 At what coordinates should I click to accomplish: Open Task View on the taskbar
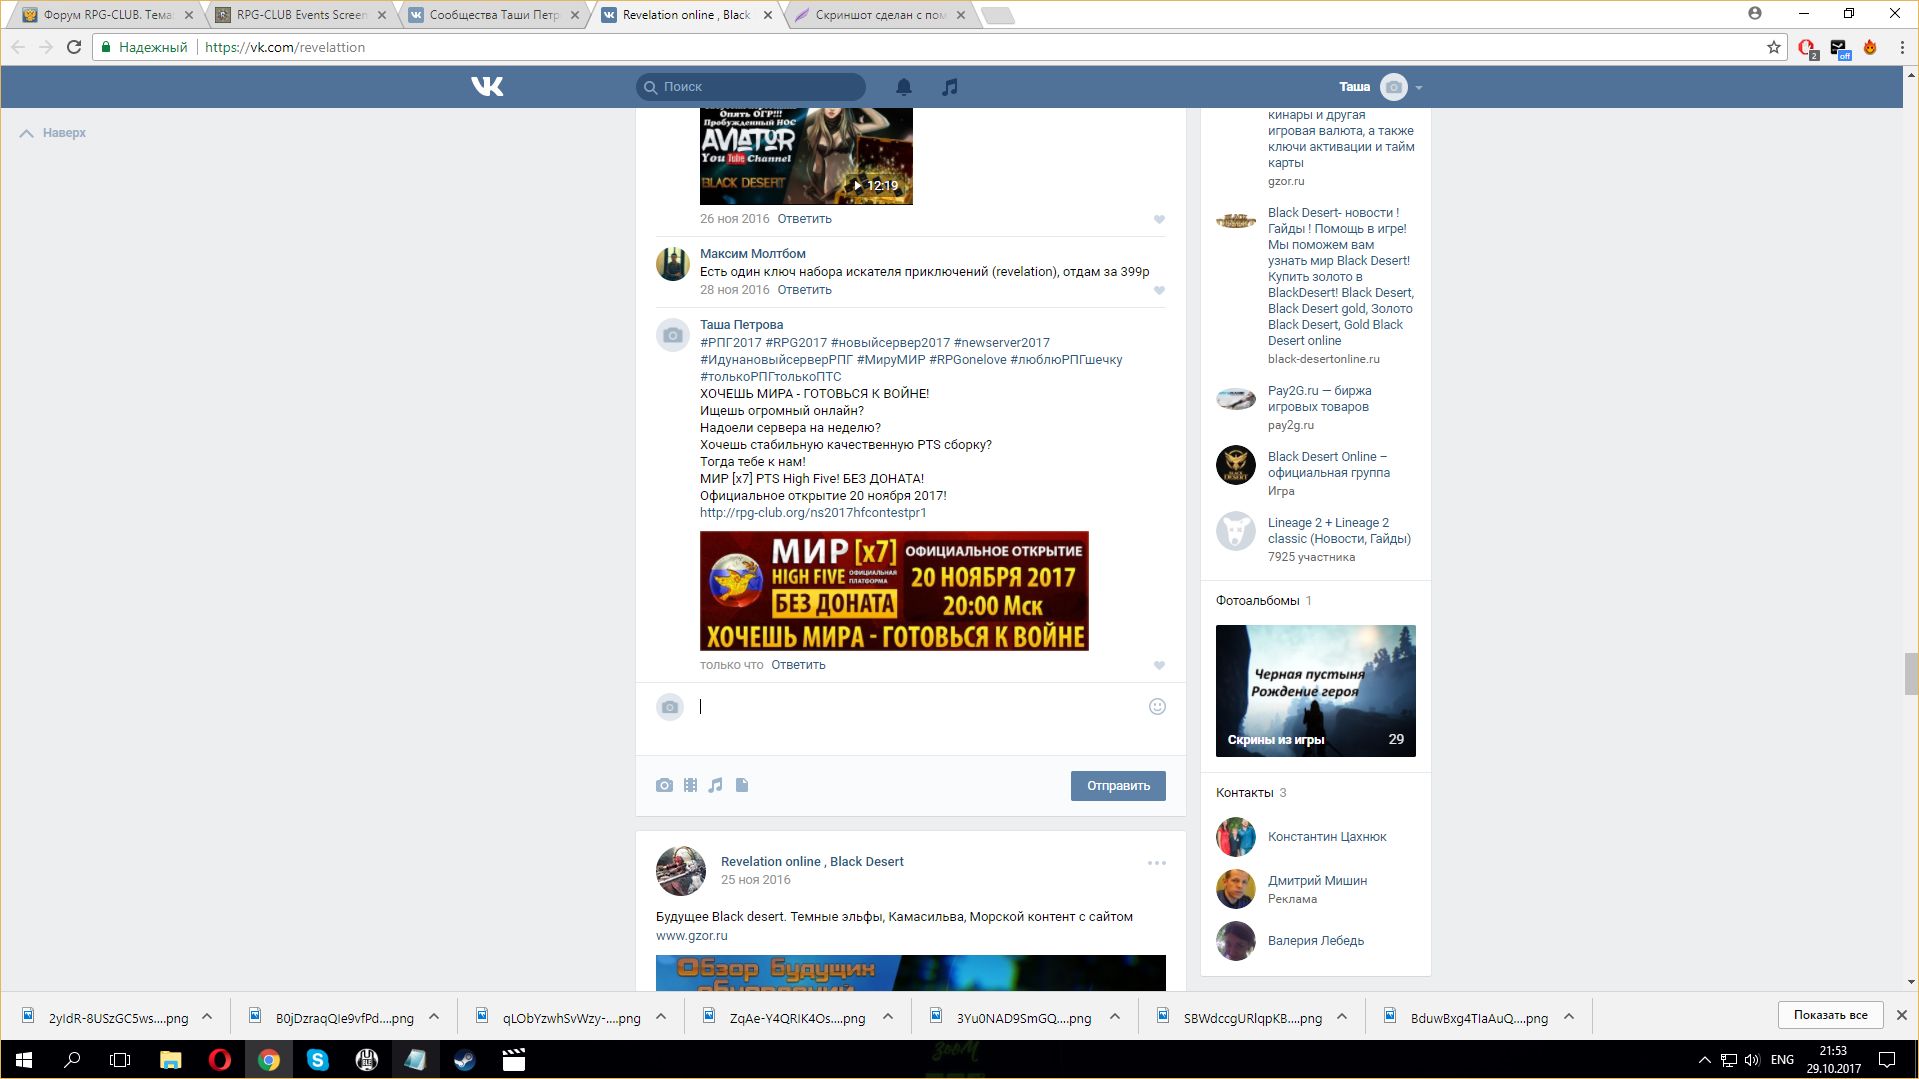point(120,1060)
